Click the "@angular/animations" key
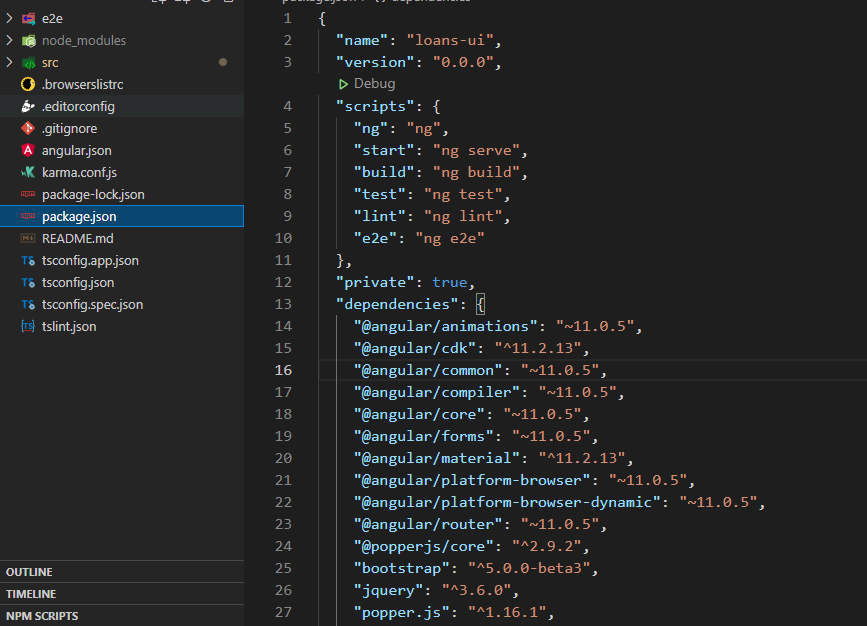867x626 pixels. (446, 326)
